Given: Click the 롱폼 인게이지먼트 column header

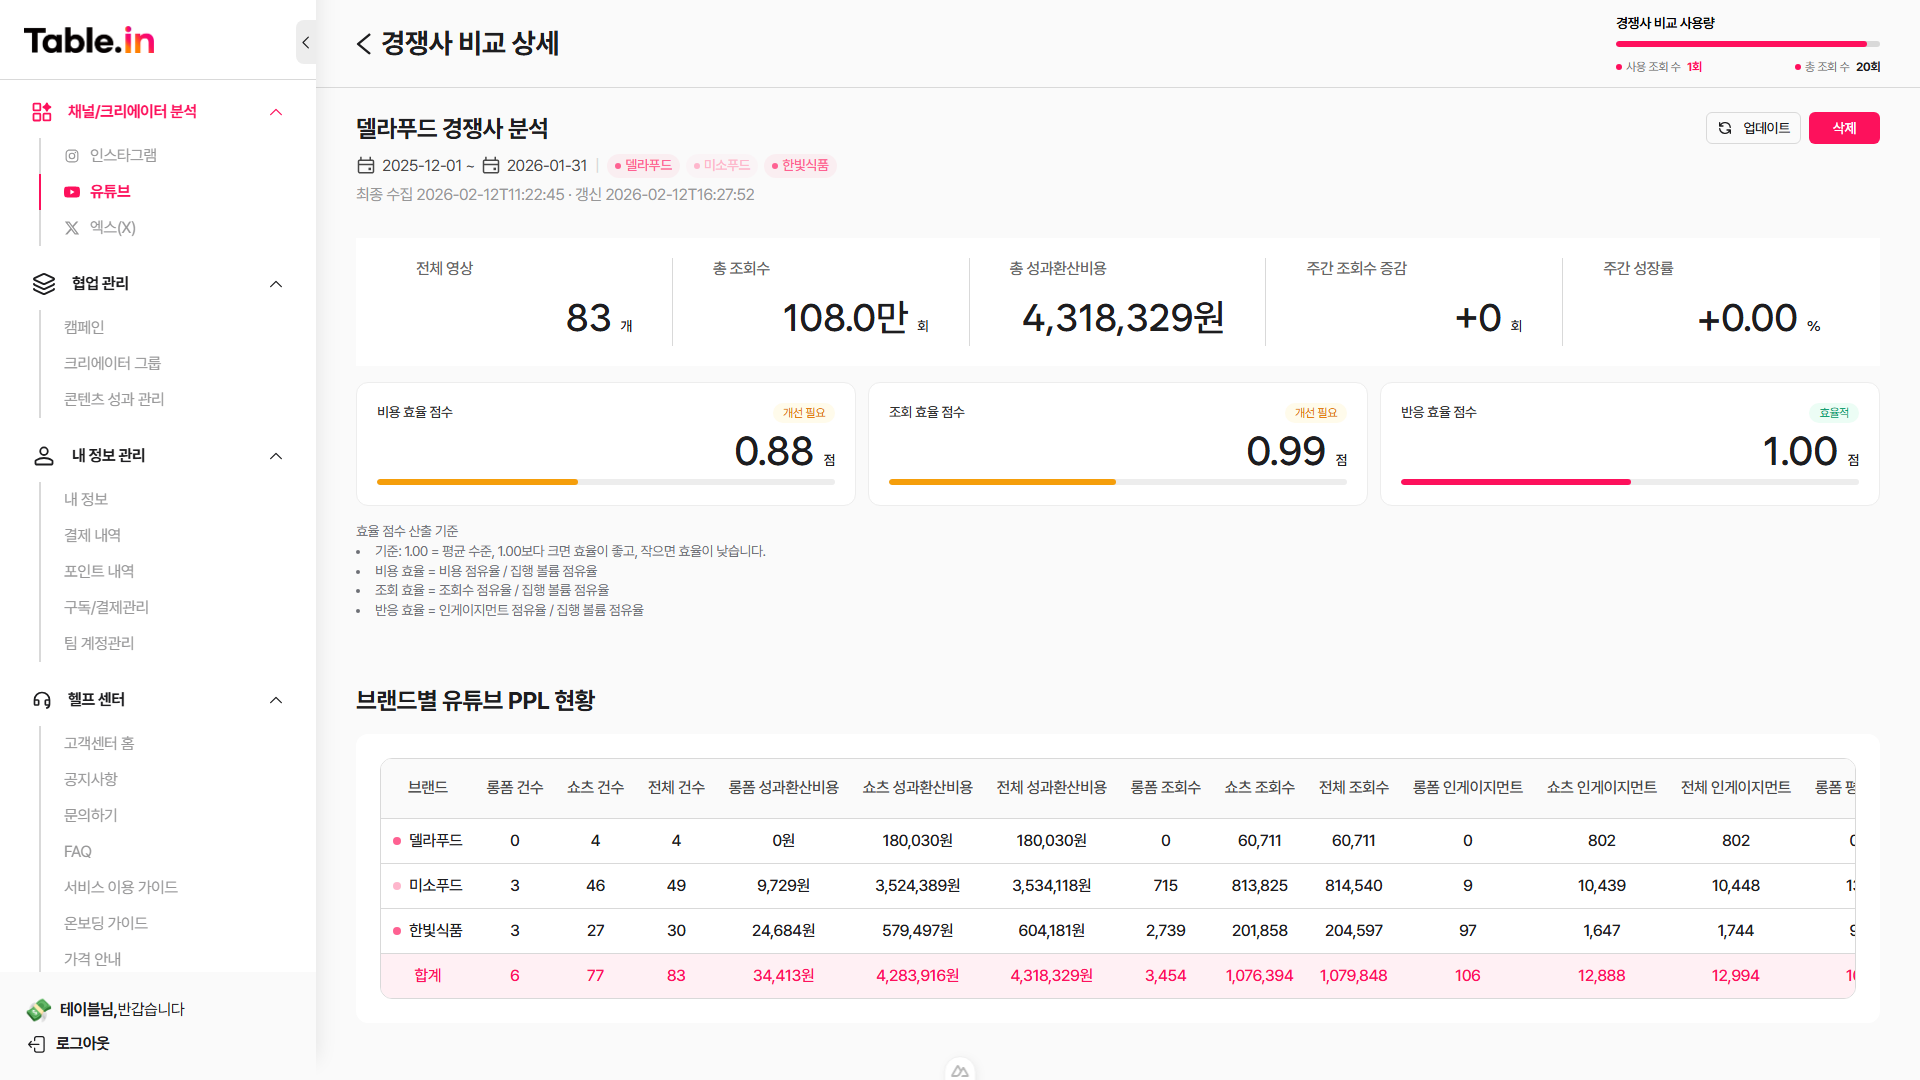Looking at the screenshot, I should pos(1468,788).
